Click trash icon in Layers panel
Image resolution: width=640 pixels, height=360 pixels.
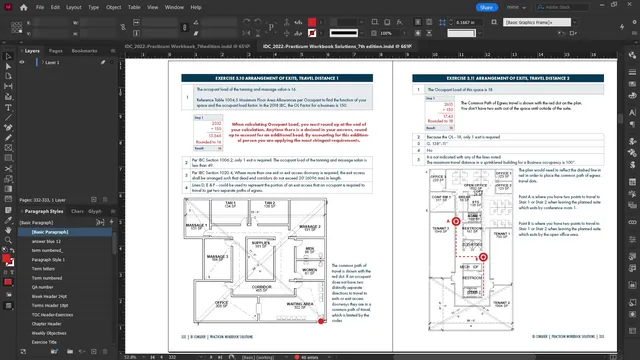[105, 200]
